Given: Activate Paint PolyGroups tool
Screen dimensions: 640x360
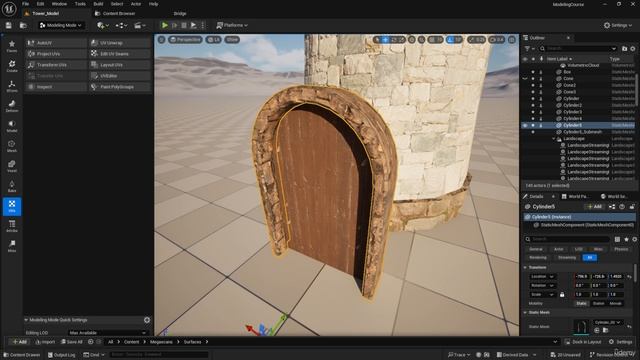Looking at the screenshot, I should 120,87.
